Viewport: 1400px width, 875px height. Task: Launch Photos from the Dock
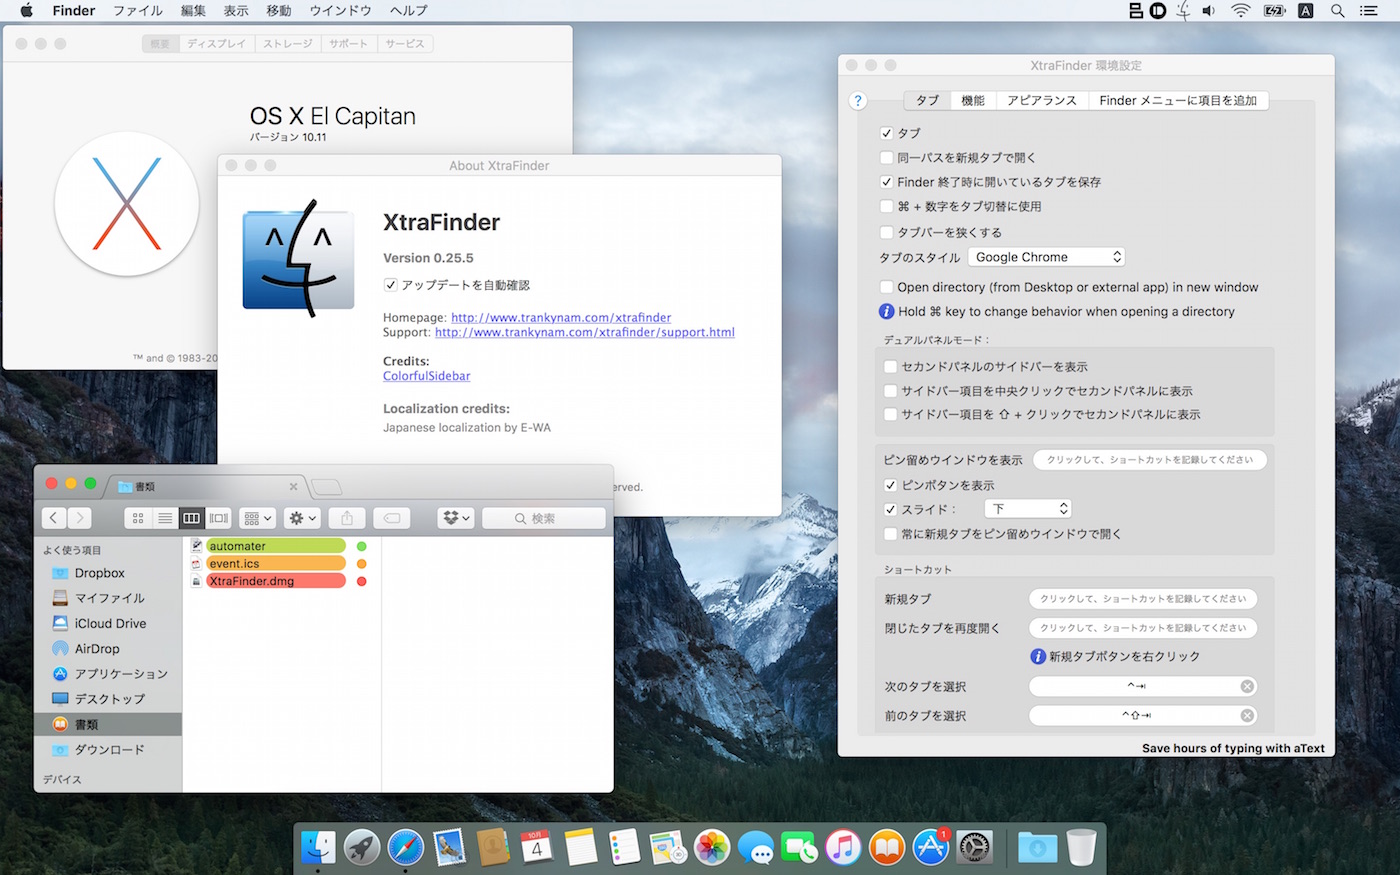pos(712,848)
